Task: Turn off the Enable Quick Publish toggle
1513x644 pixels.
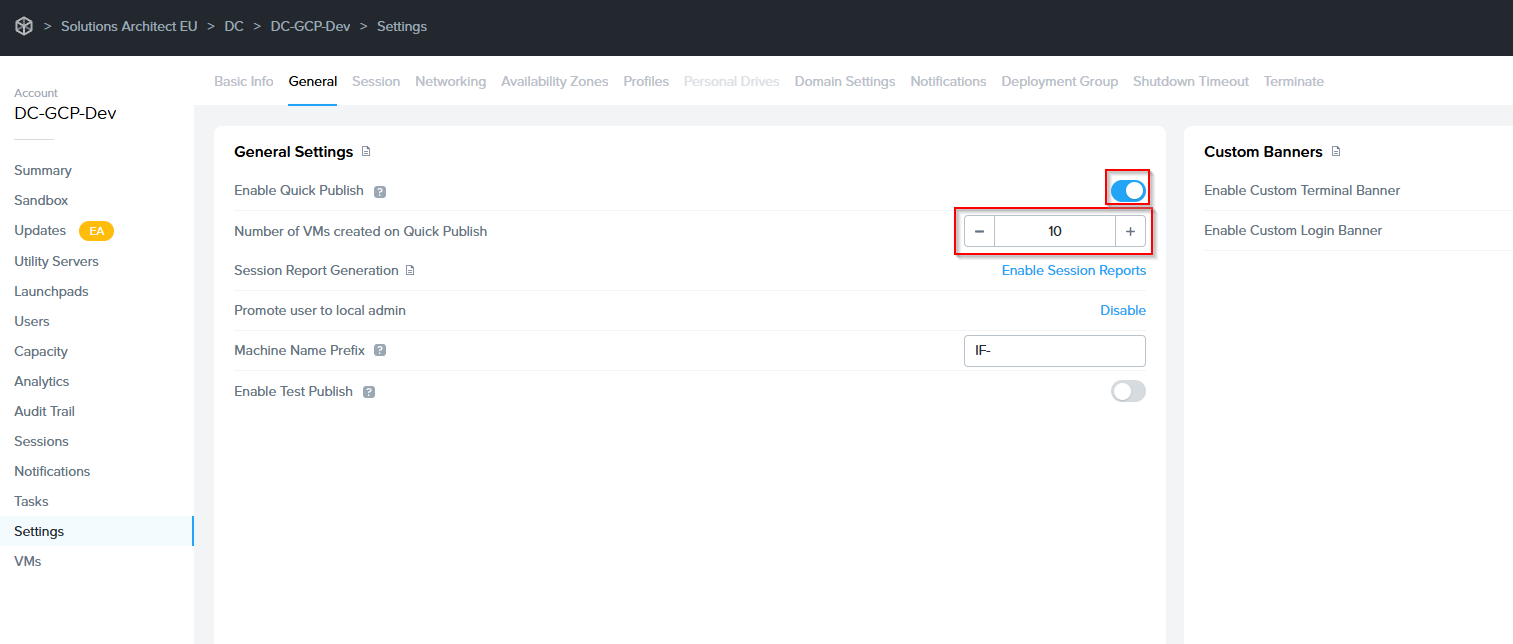Action: pyautogui.click(x=1128, y=190)
